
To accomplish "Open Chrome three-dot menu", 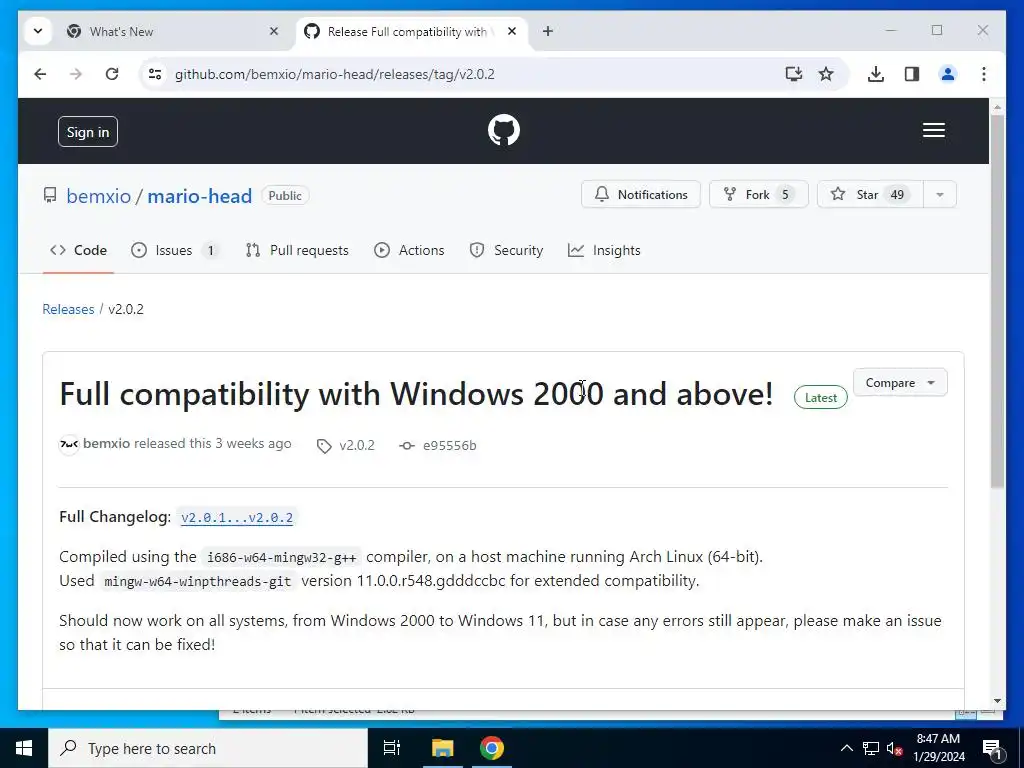I will click(x=984, y=74).
